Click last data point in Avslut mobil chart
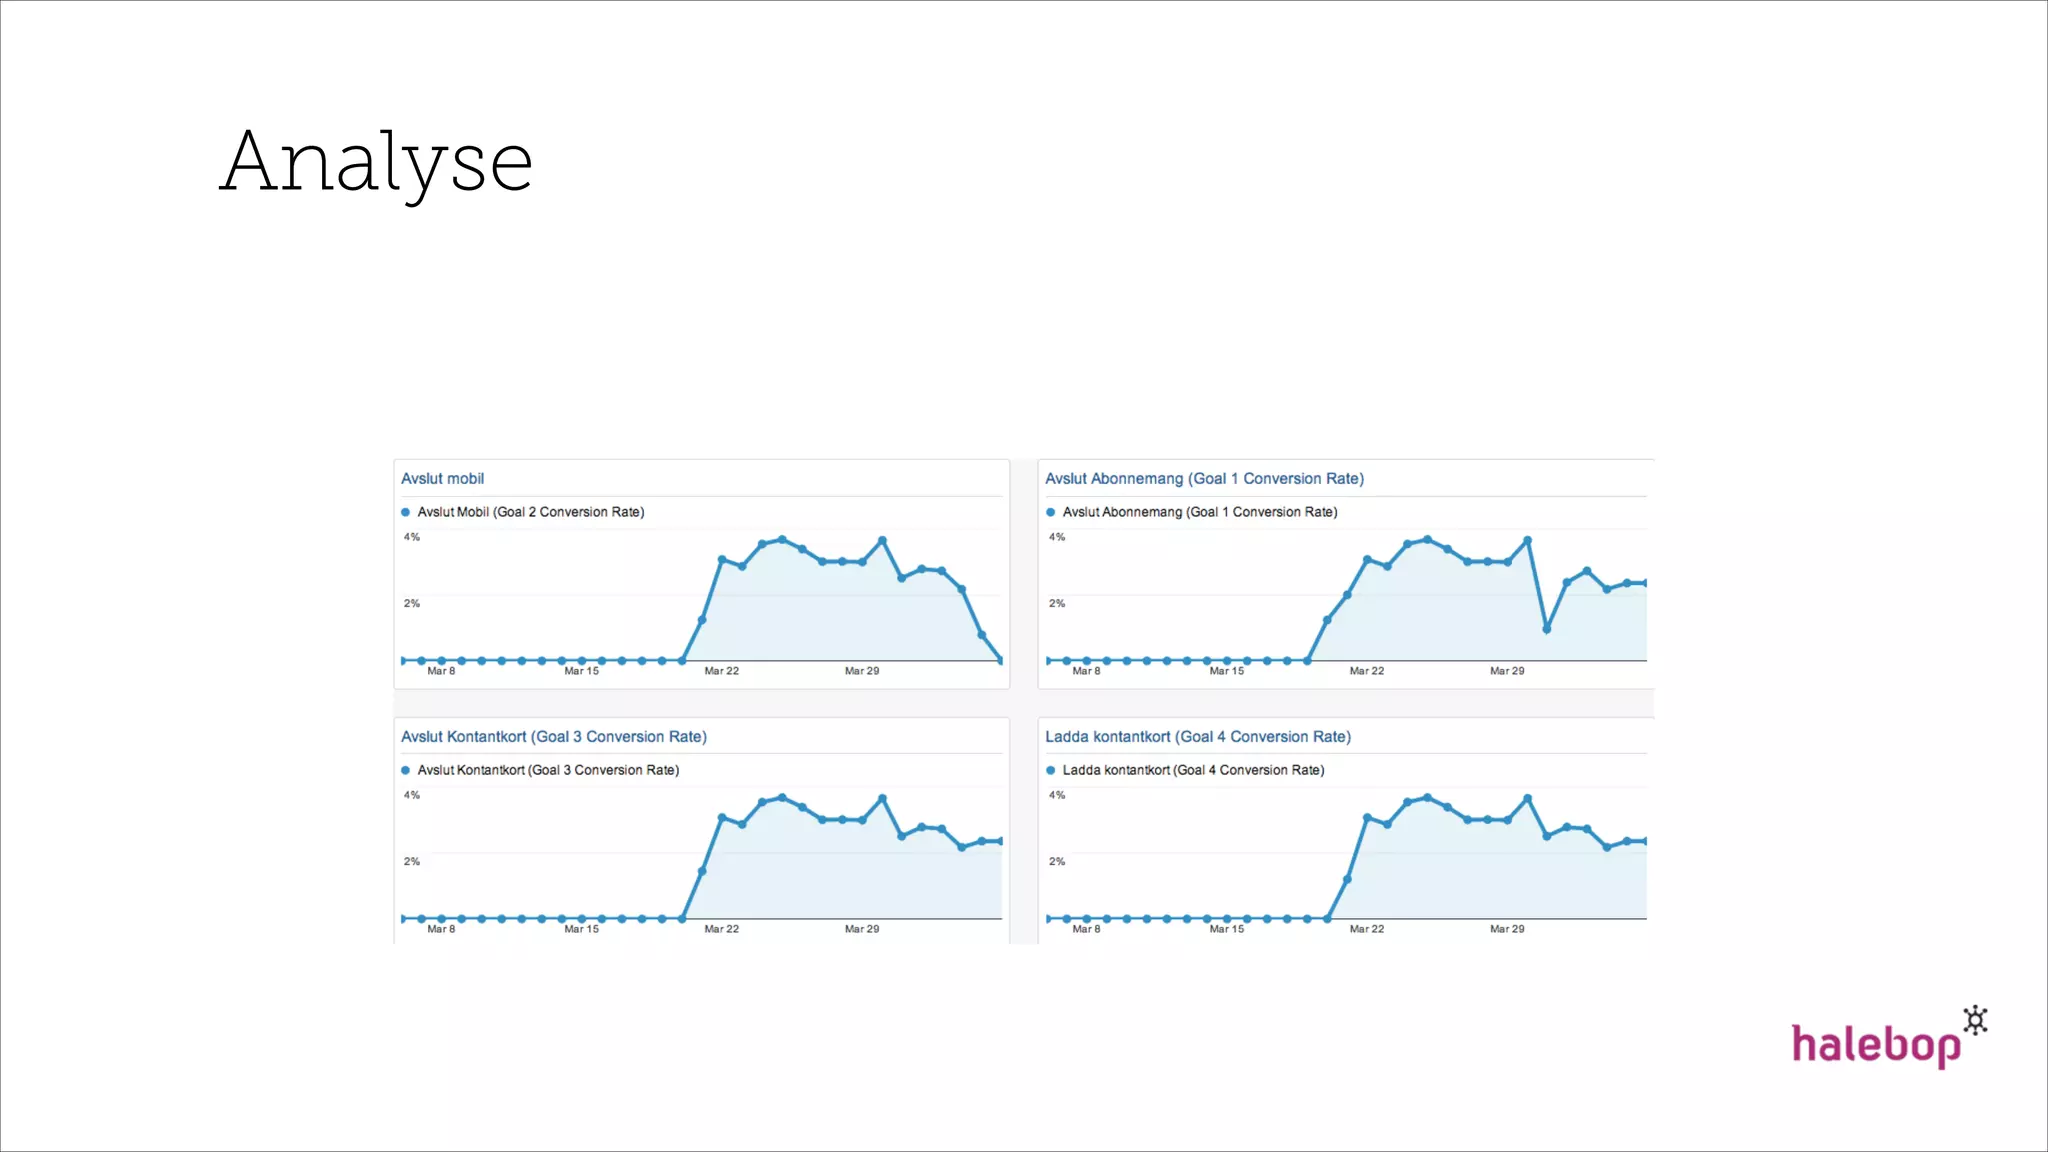 pos(1001,660)
